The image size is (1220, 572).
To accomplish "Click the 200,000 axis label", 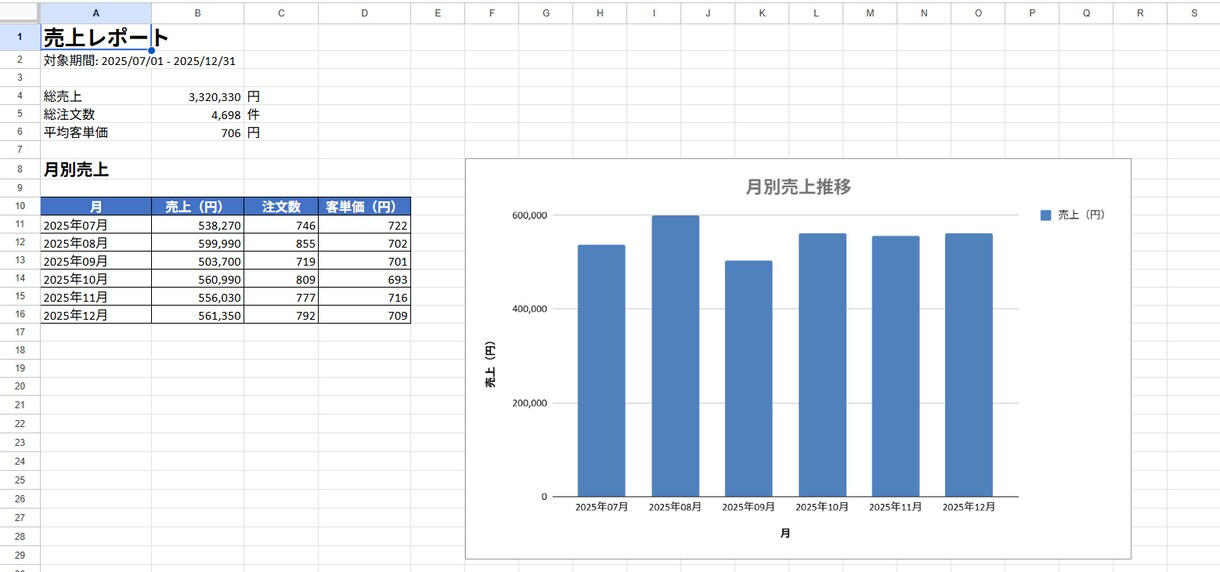I will click(x=528, y=403).
